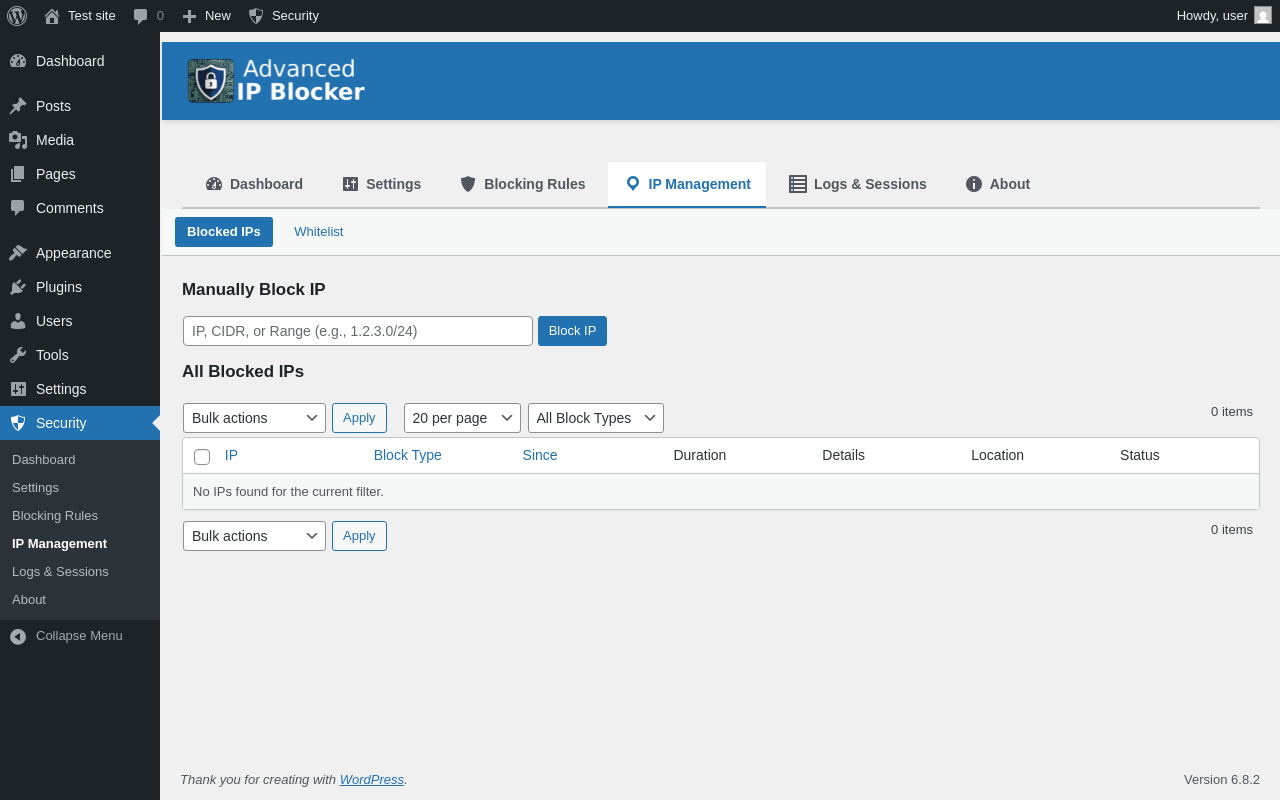The width and height of the screenshot is (1280, 800).
Task: Go to Pages using its sidebar icon
Action: 18,174
